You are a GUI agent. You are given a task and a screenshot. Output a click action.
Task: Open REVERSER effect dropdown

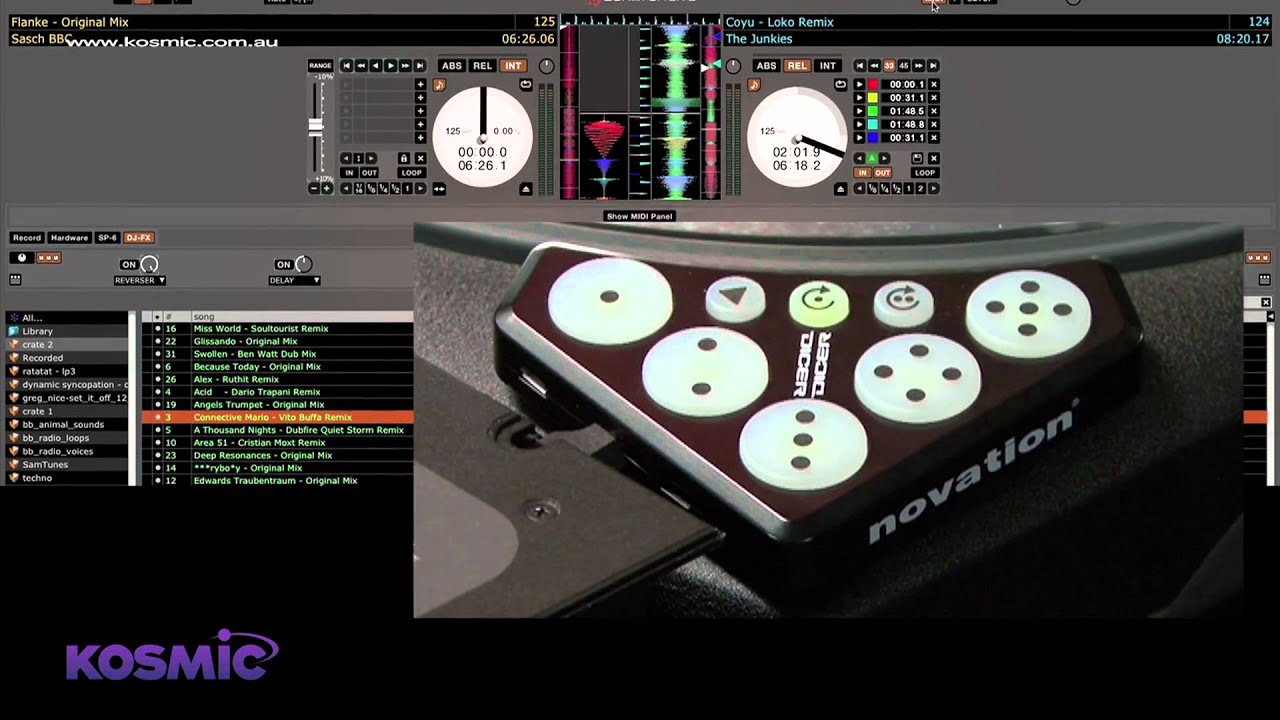tap(140, 281)
